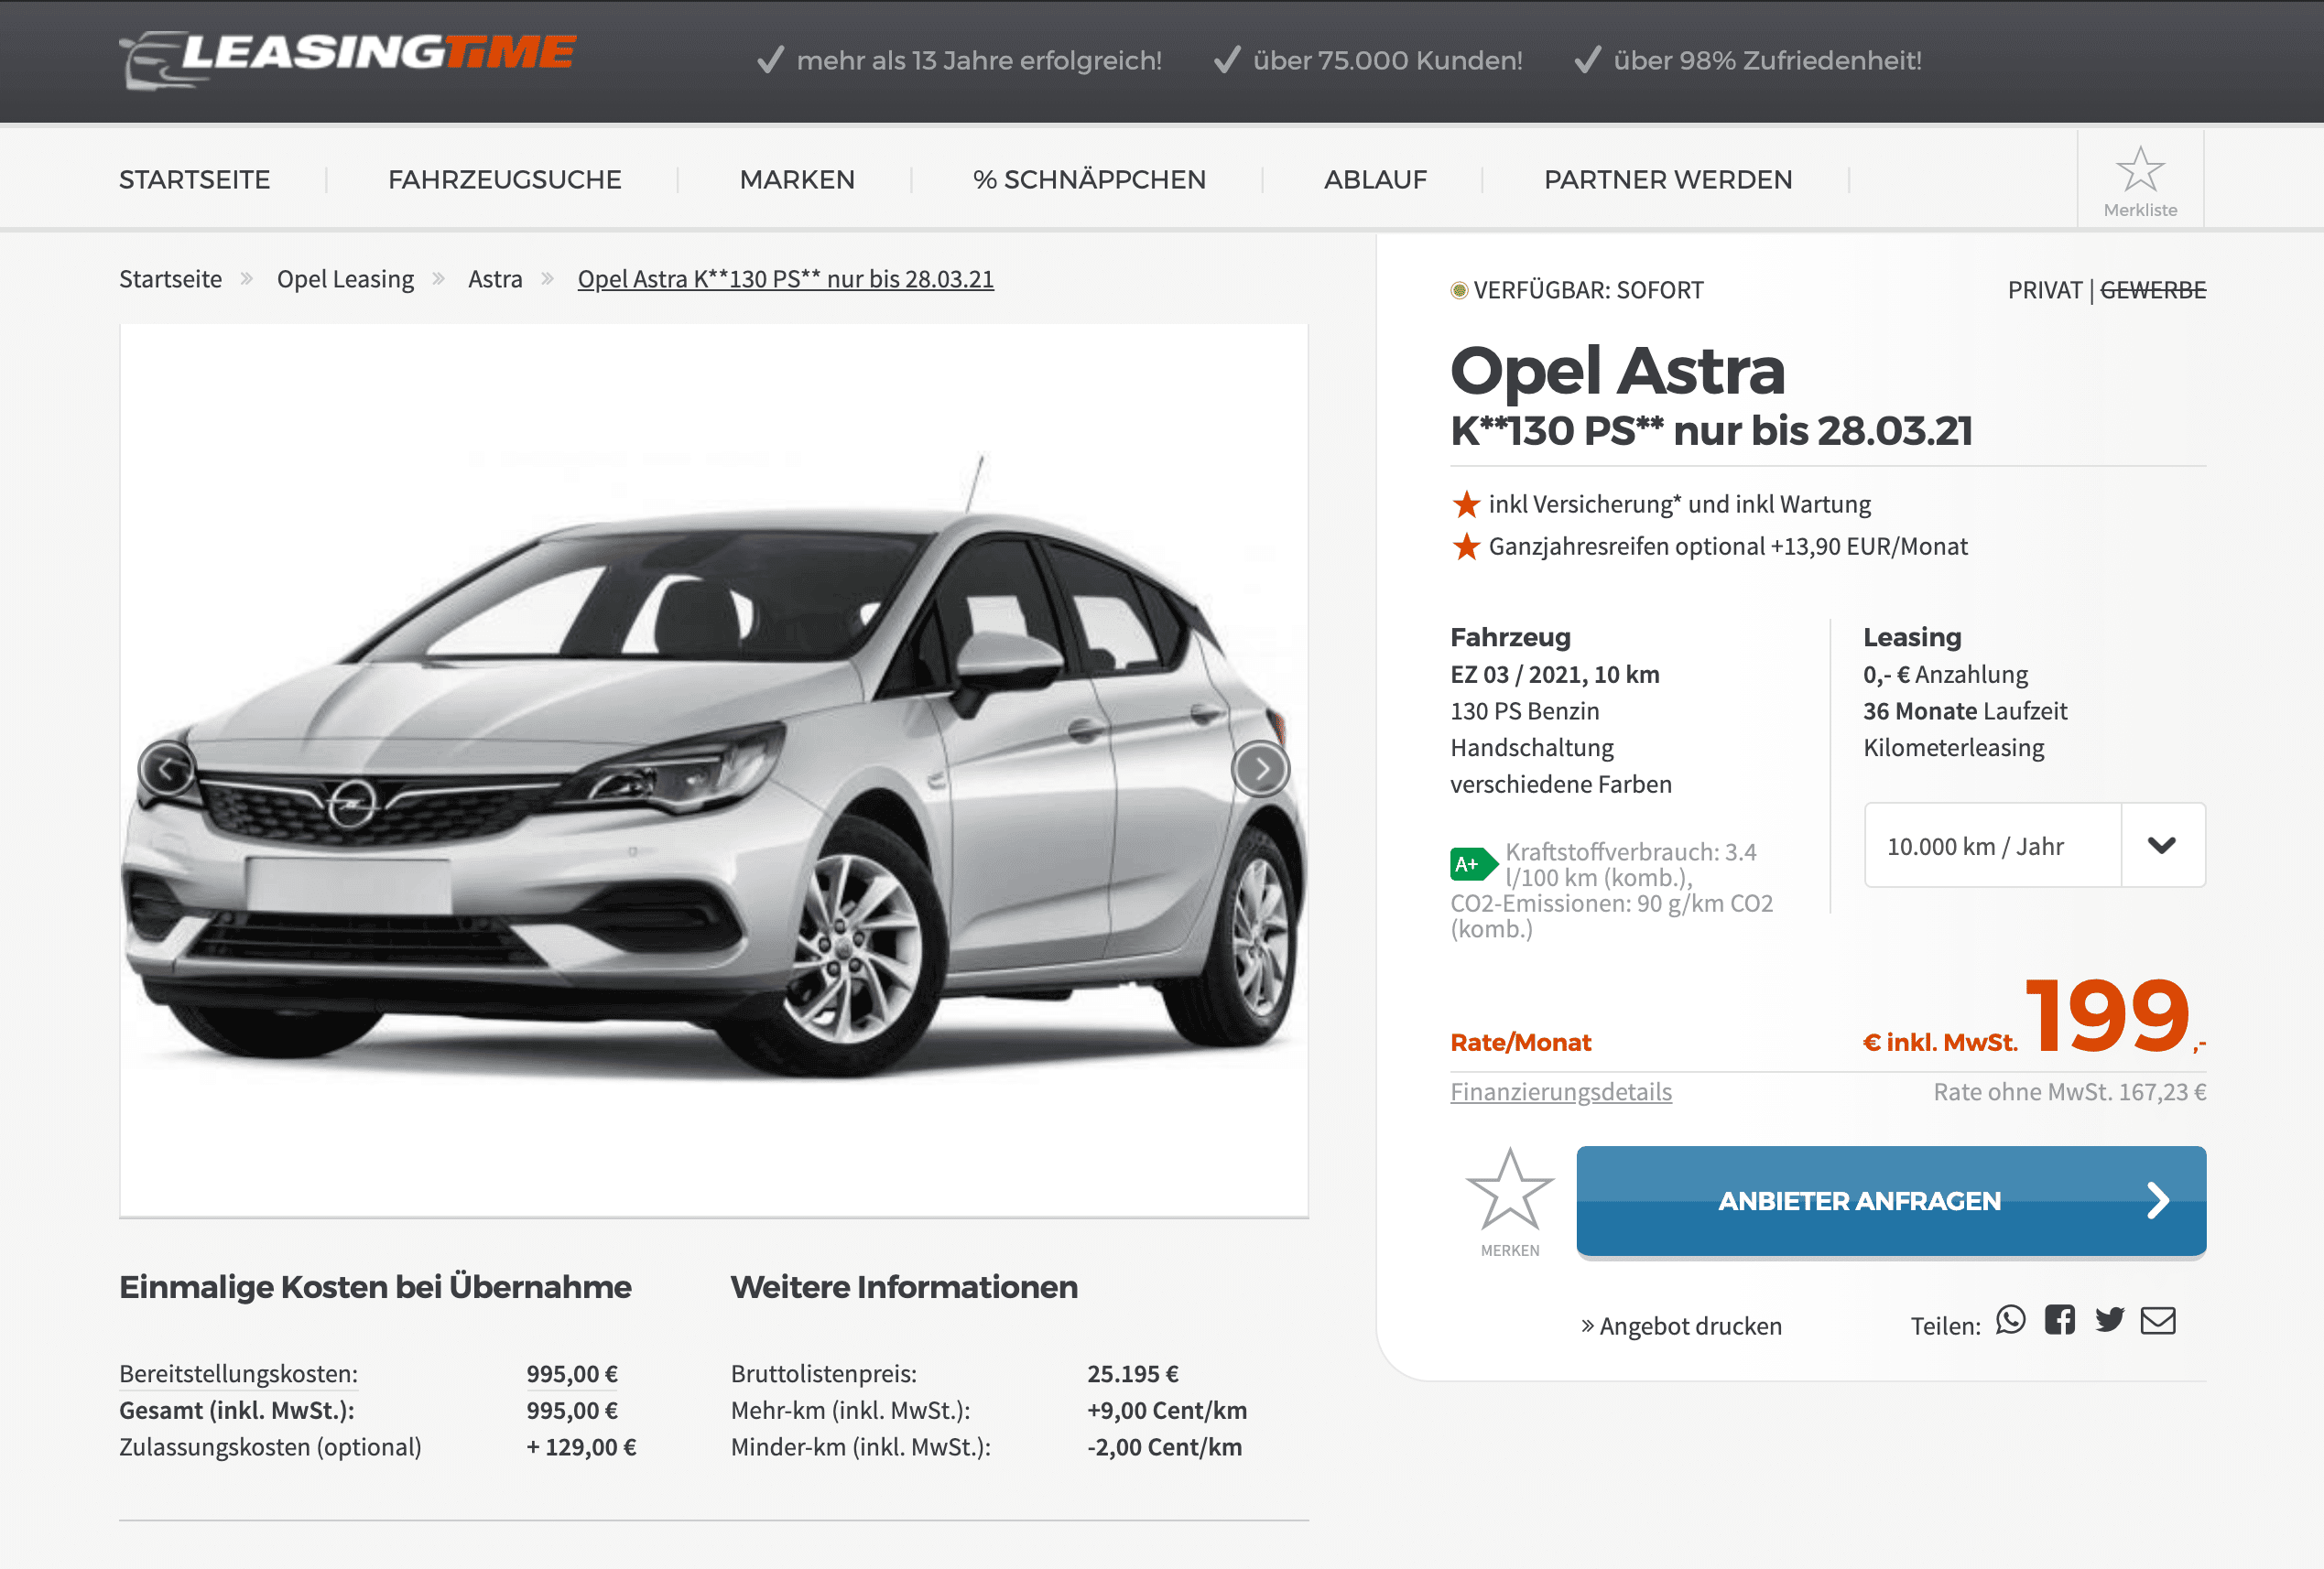Click Ganzjahresreifen optional text line

1728,547
